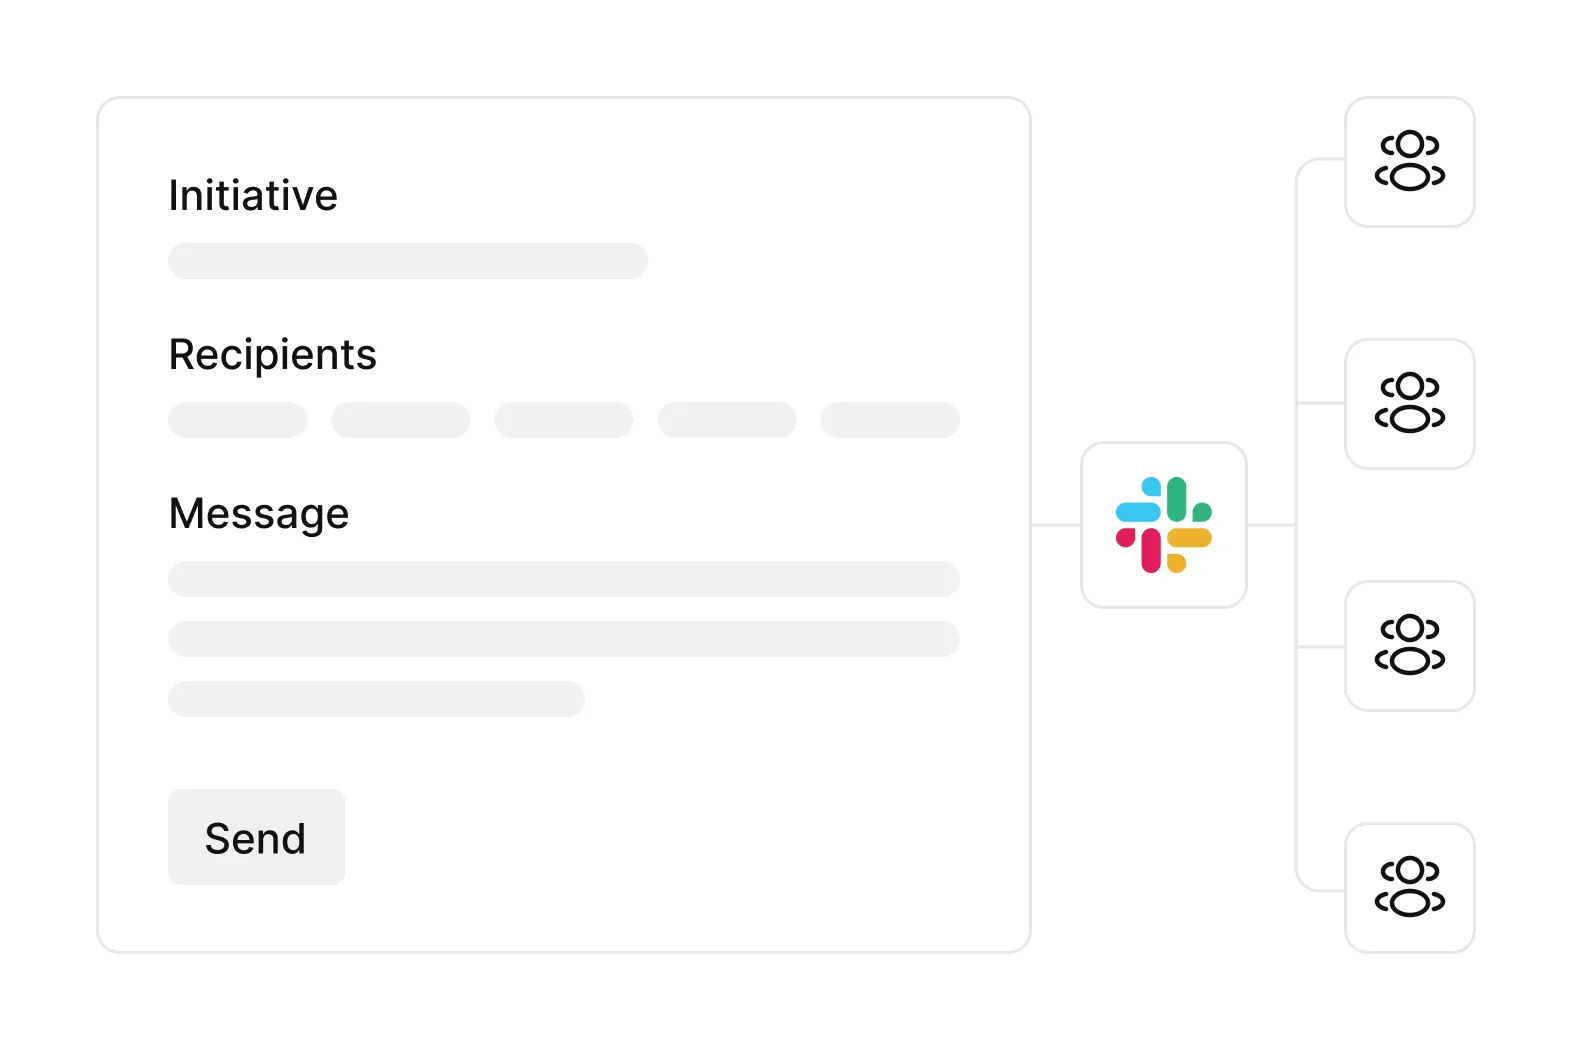Select the second recipient pill
The image size is (1572, 1050).
[x=400, y=420]
